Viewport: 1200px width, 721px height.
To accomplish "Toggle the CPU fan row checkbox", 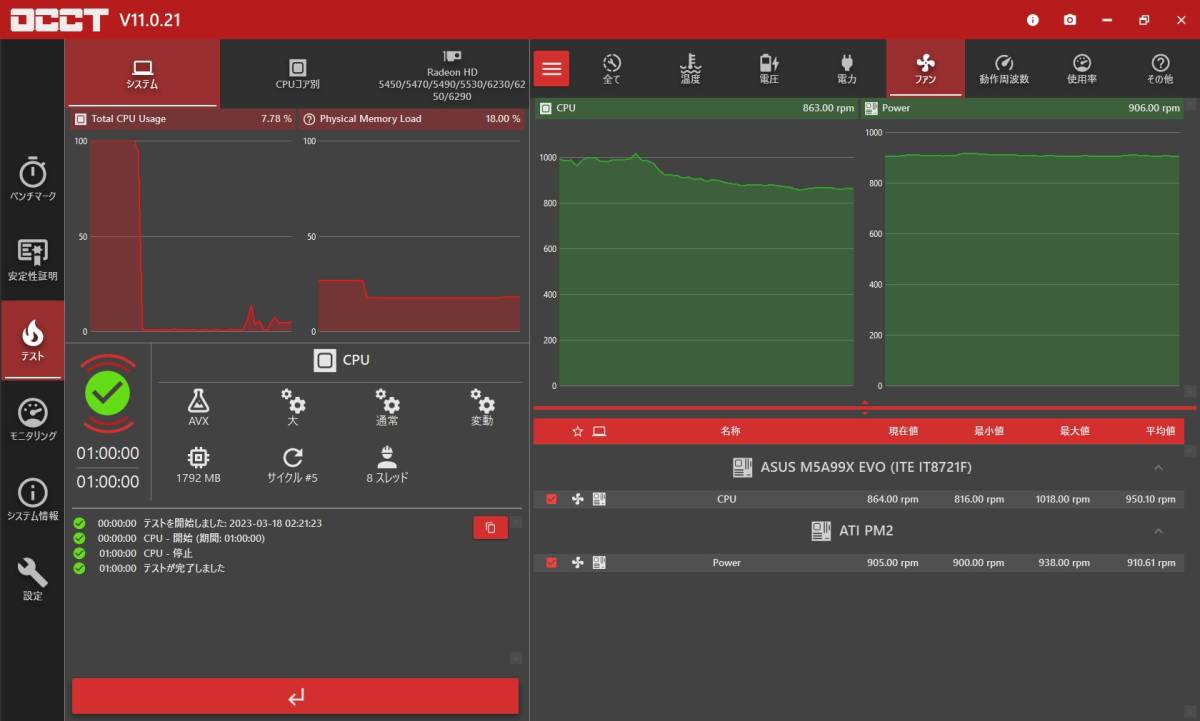I will (551, 499).
